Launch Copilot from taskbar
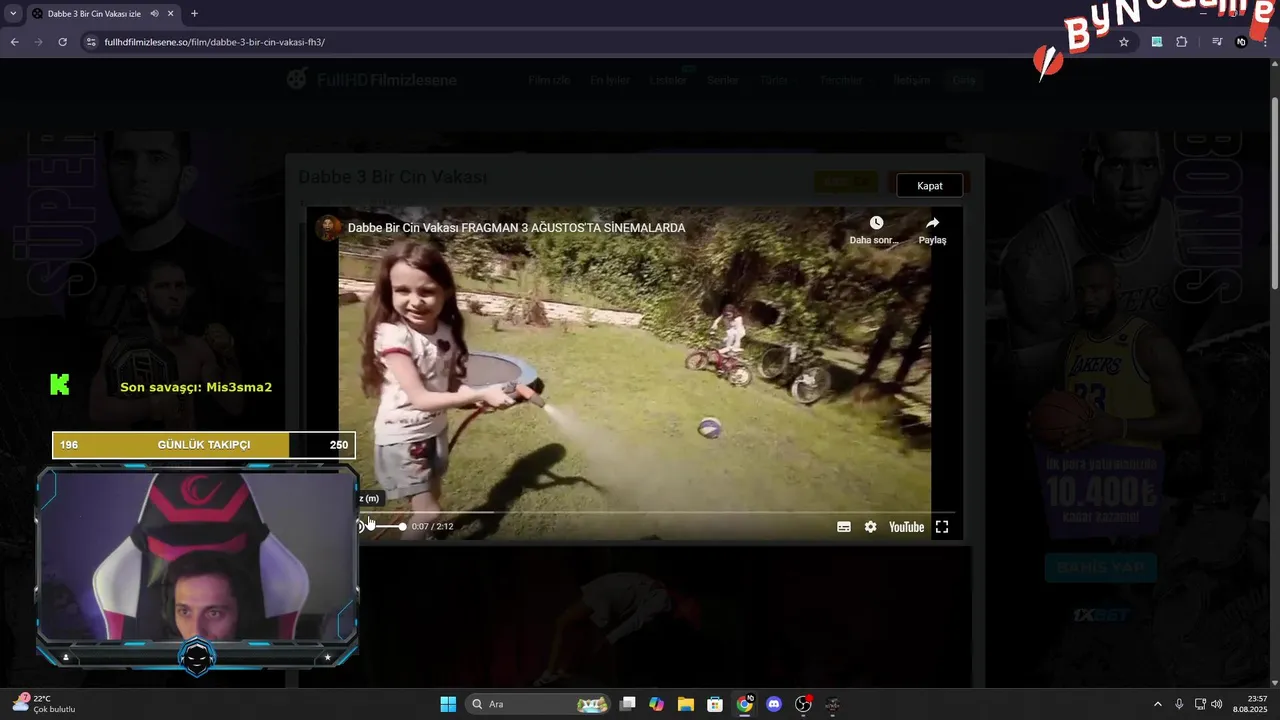 click(657, 704)
